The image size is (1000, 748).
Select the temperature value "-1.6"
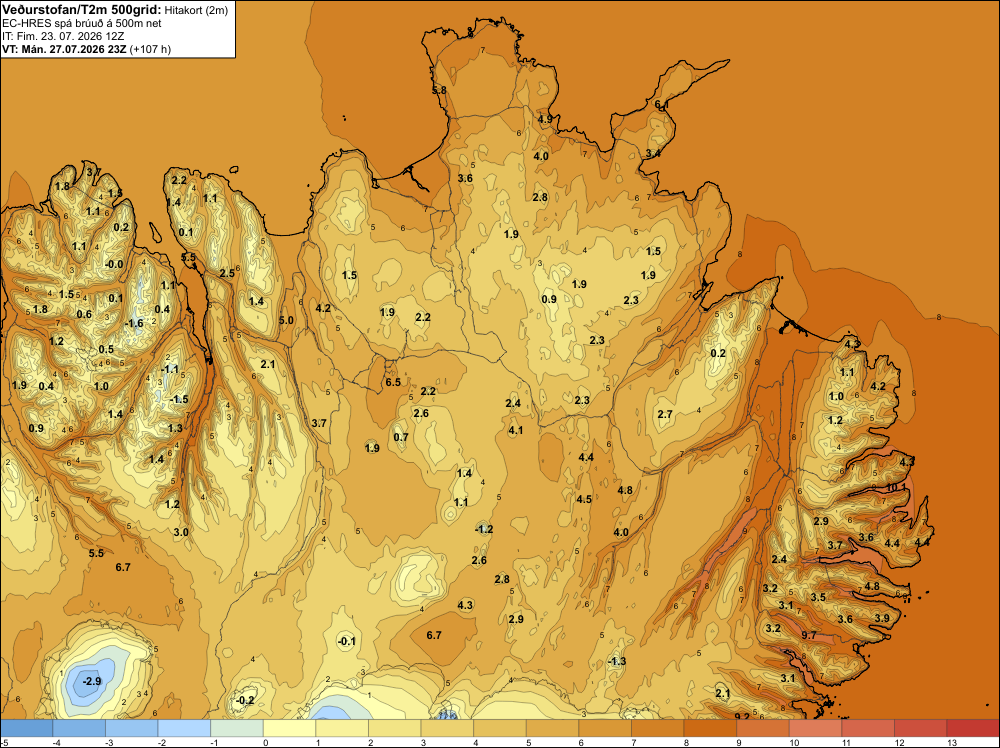click(x=134, y=323)
